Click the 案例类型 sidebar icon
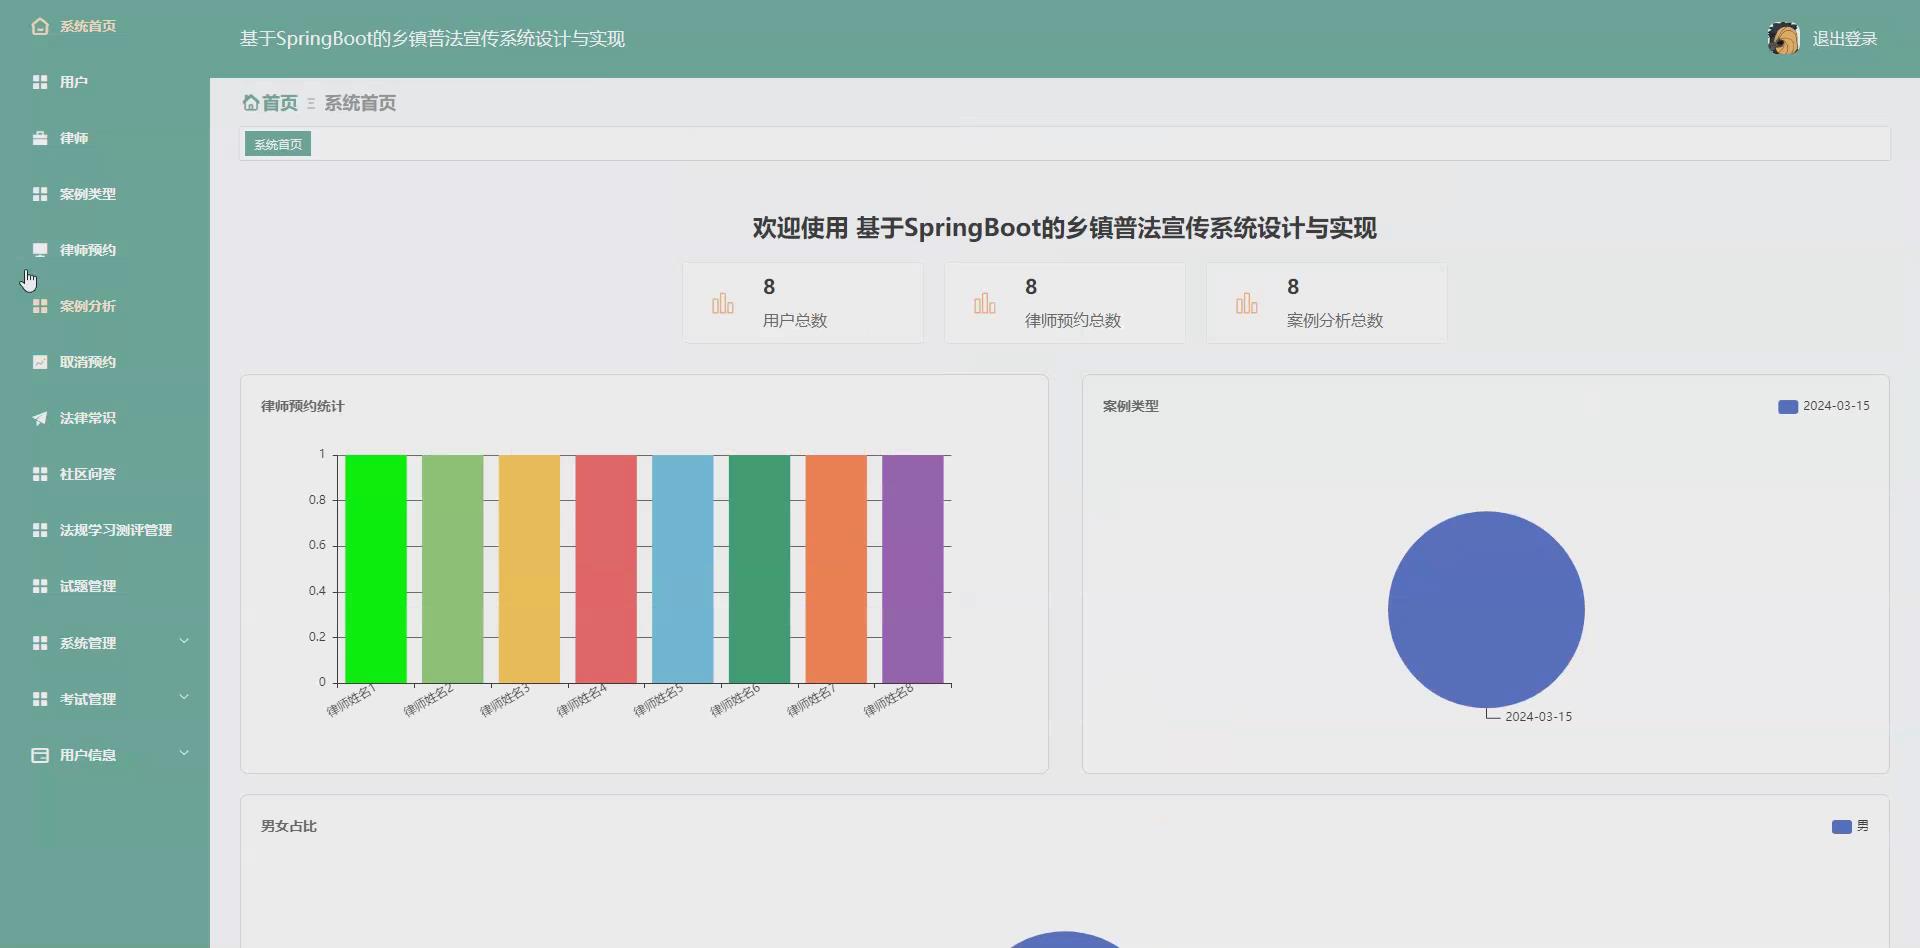The width and height of the screenshot is (1920, 948). [x=40, y=194]
